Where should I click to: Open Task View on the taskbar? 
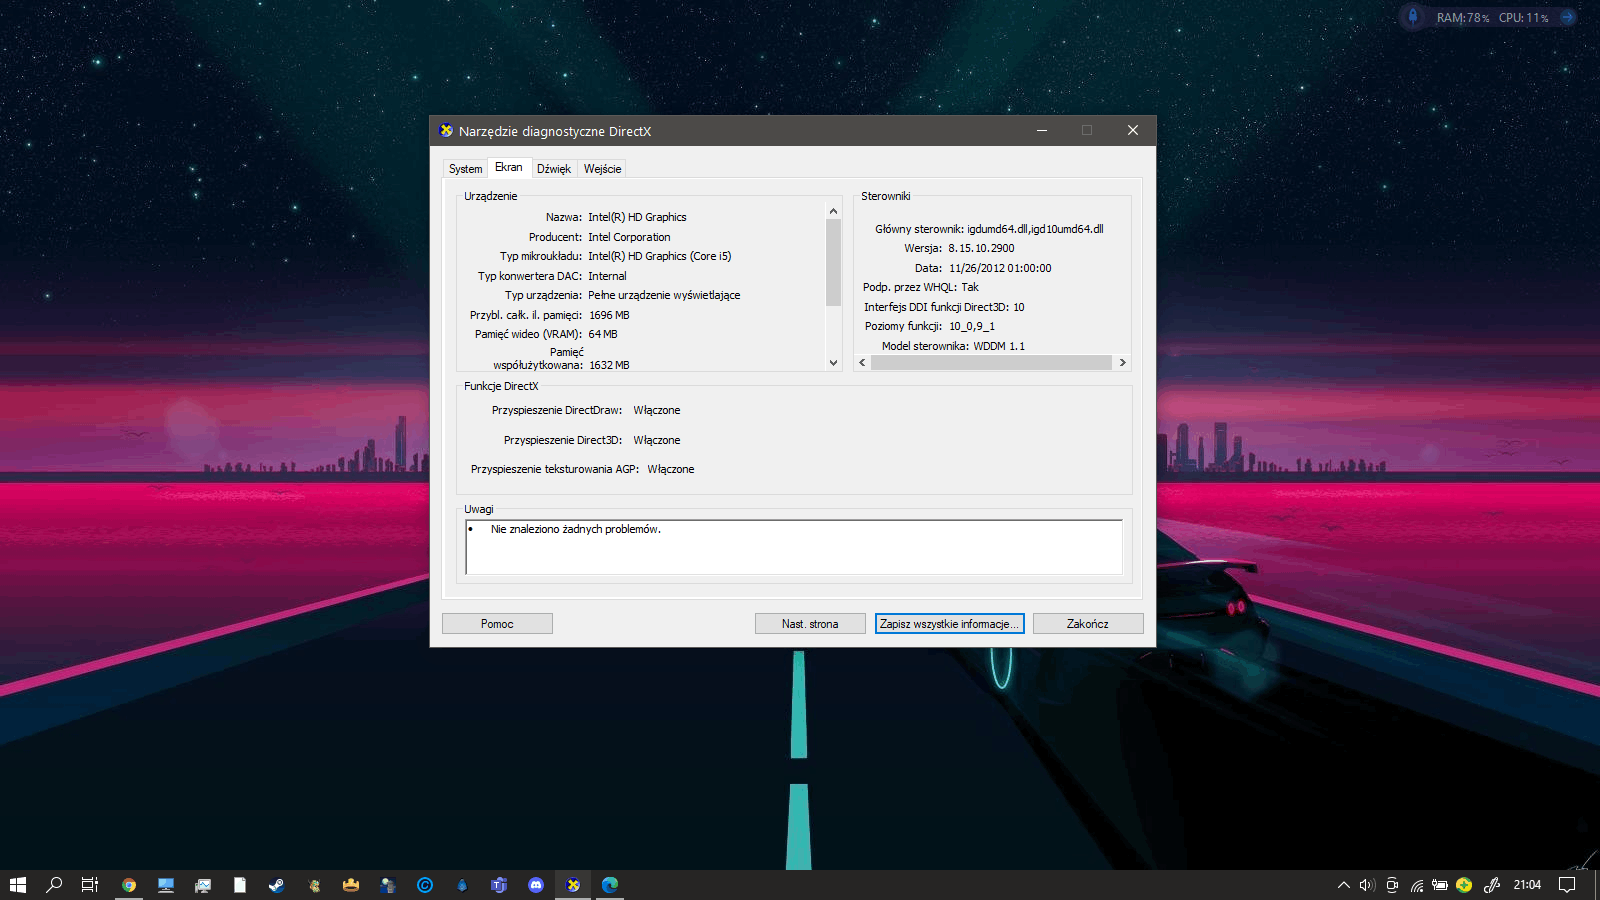pyautogui.click(x=90, y=885)
